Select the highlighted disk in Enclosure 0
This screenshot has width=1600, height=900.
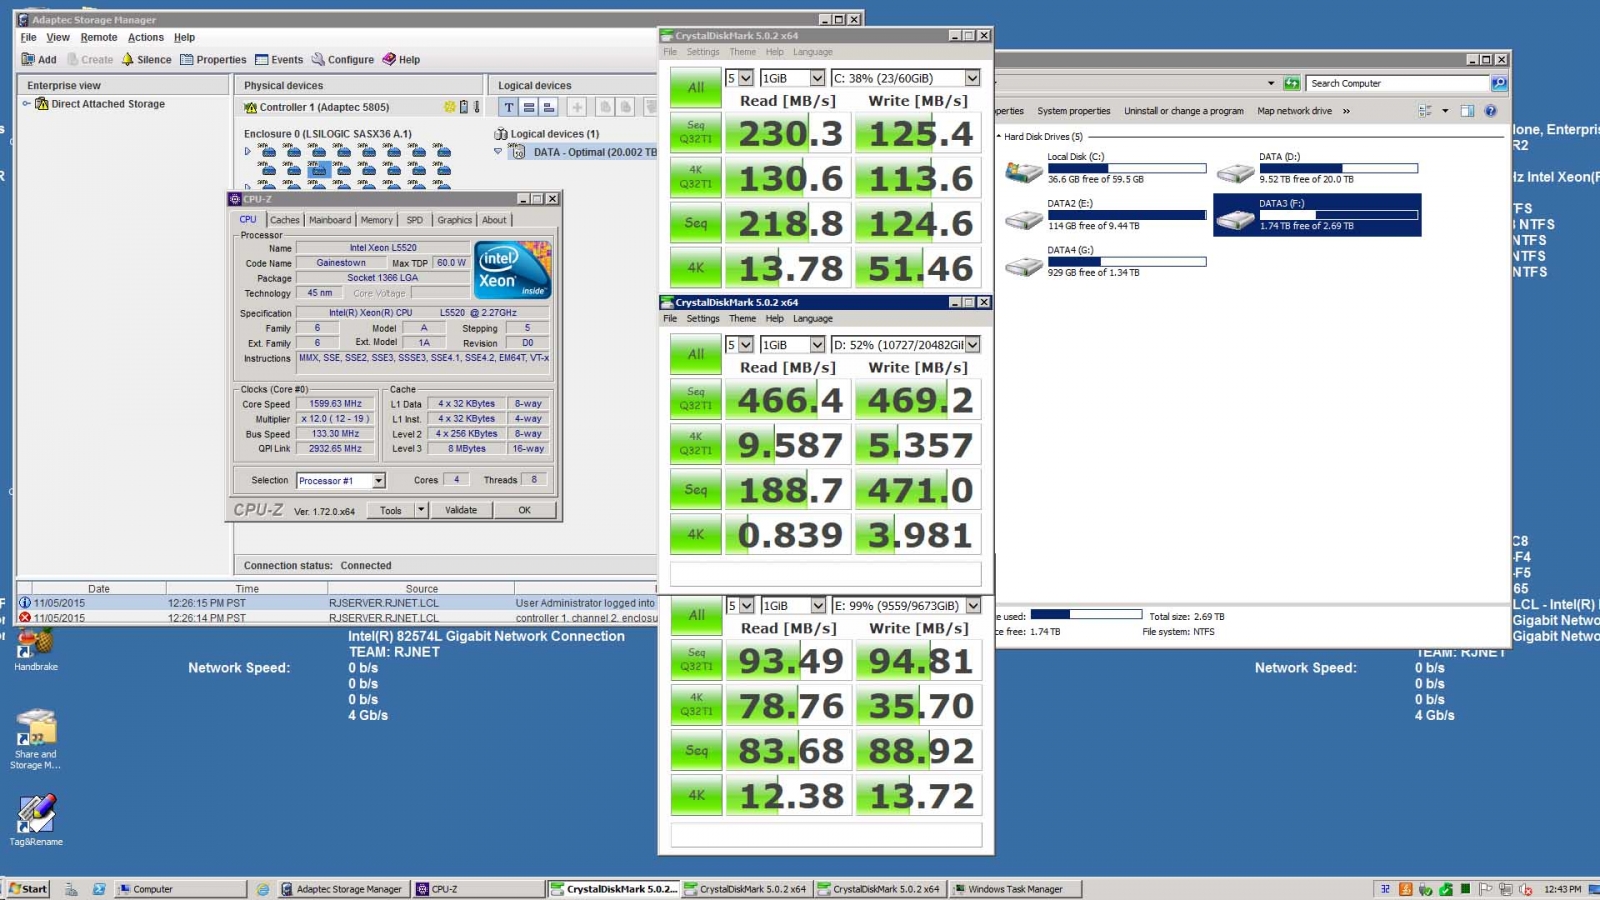pos(319,169)
